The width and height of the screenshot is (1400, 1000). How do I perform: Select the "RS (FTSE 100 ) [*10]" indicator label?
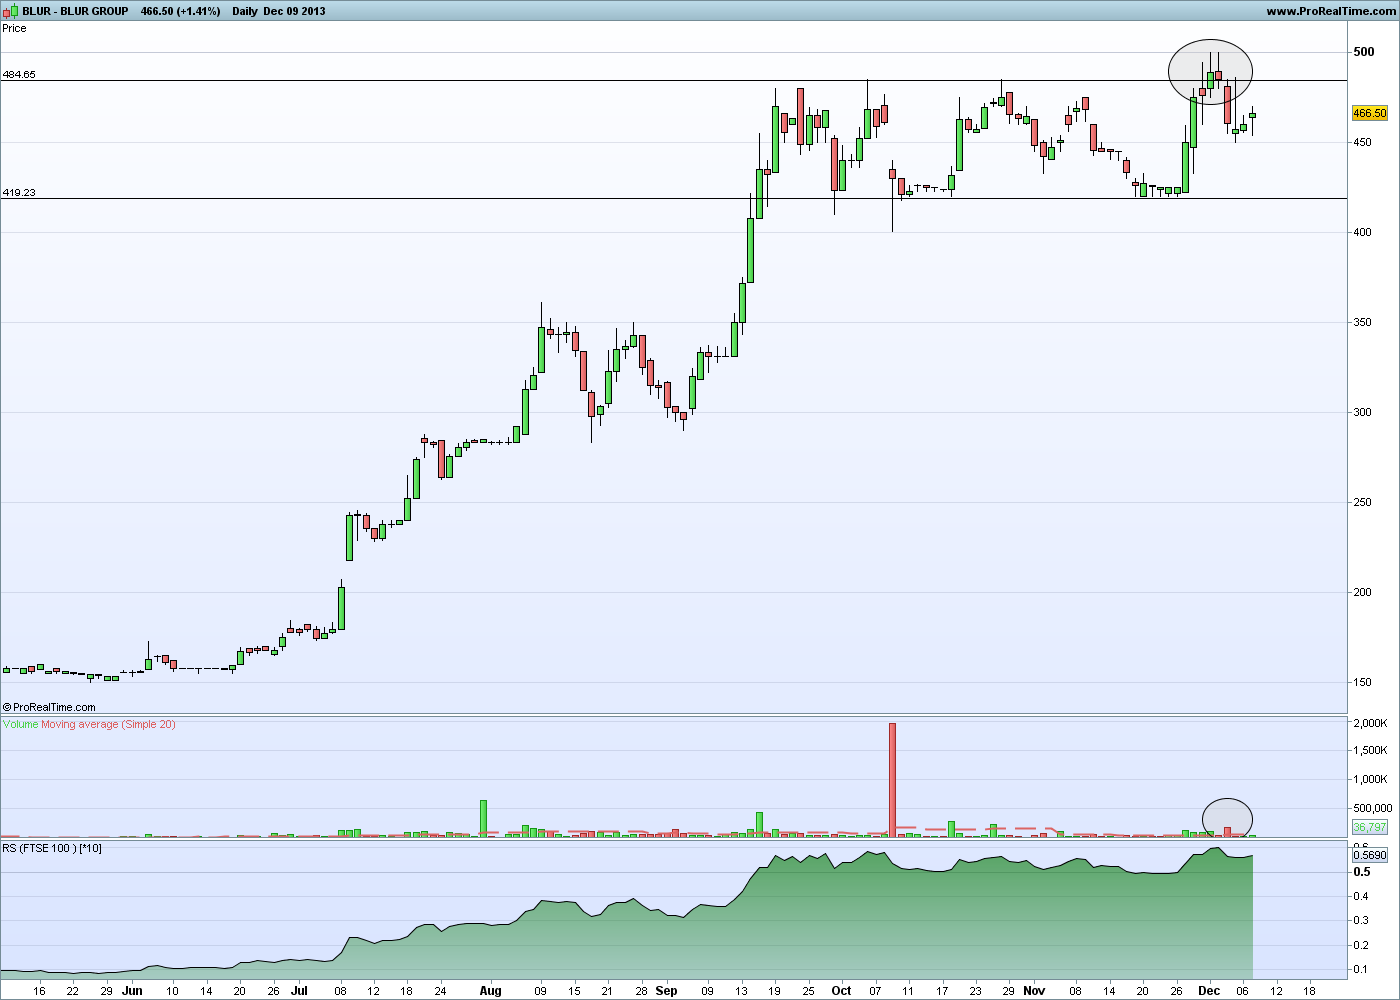(x=52, y=848)
